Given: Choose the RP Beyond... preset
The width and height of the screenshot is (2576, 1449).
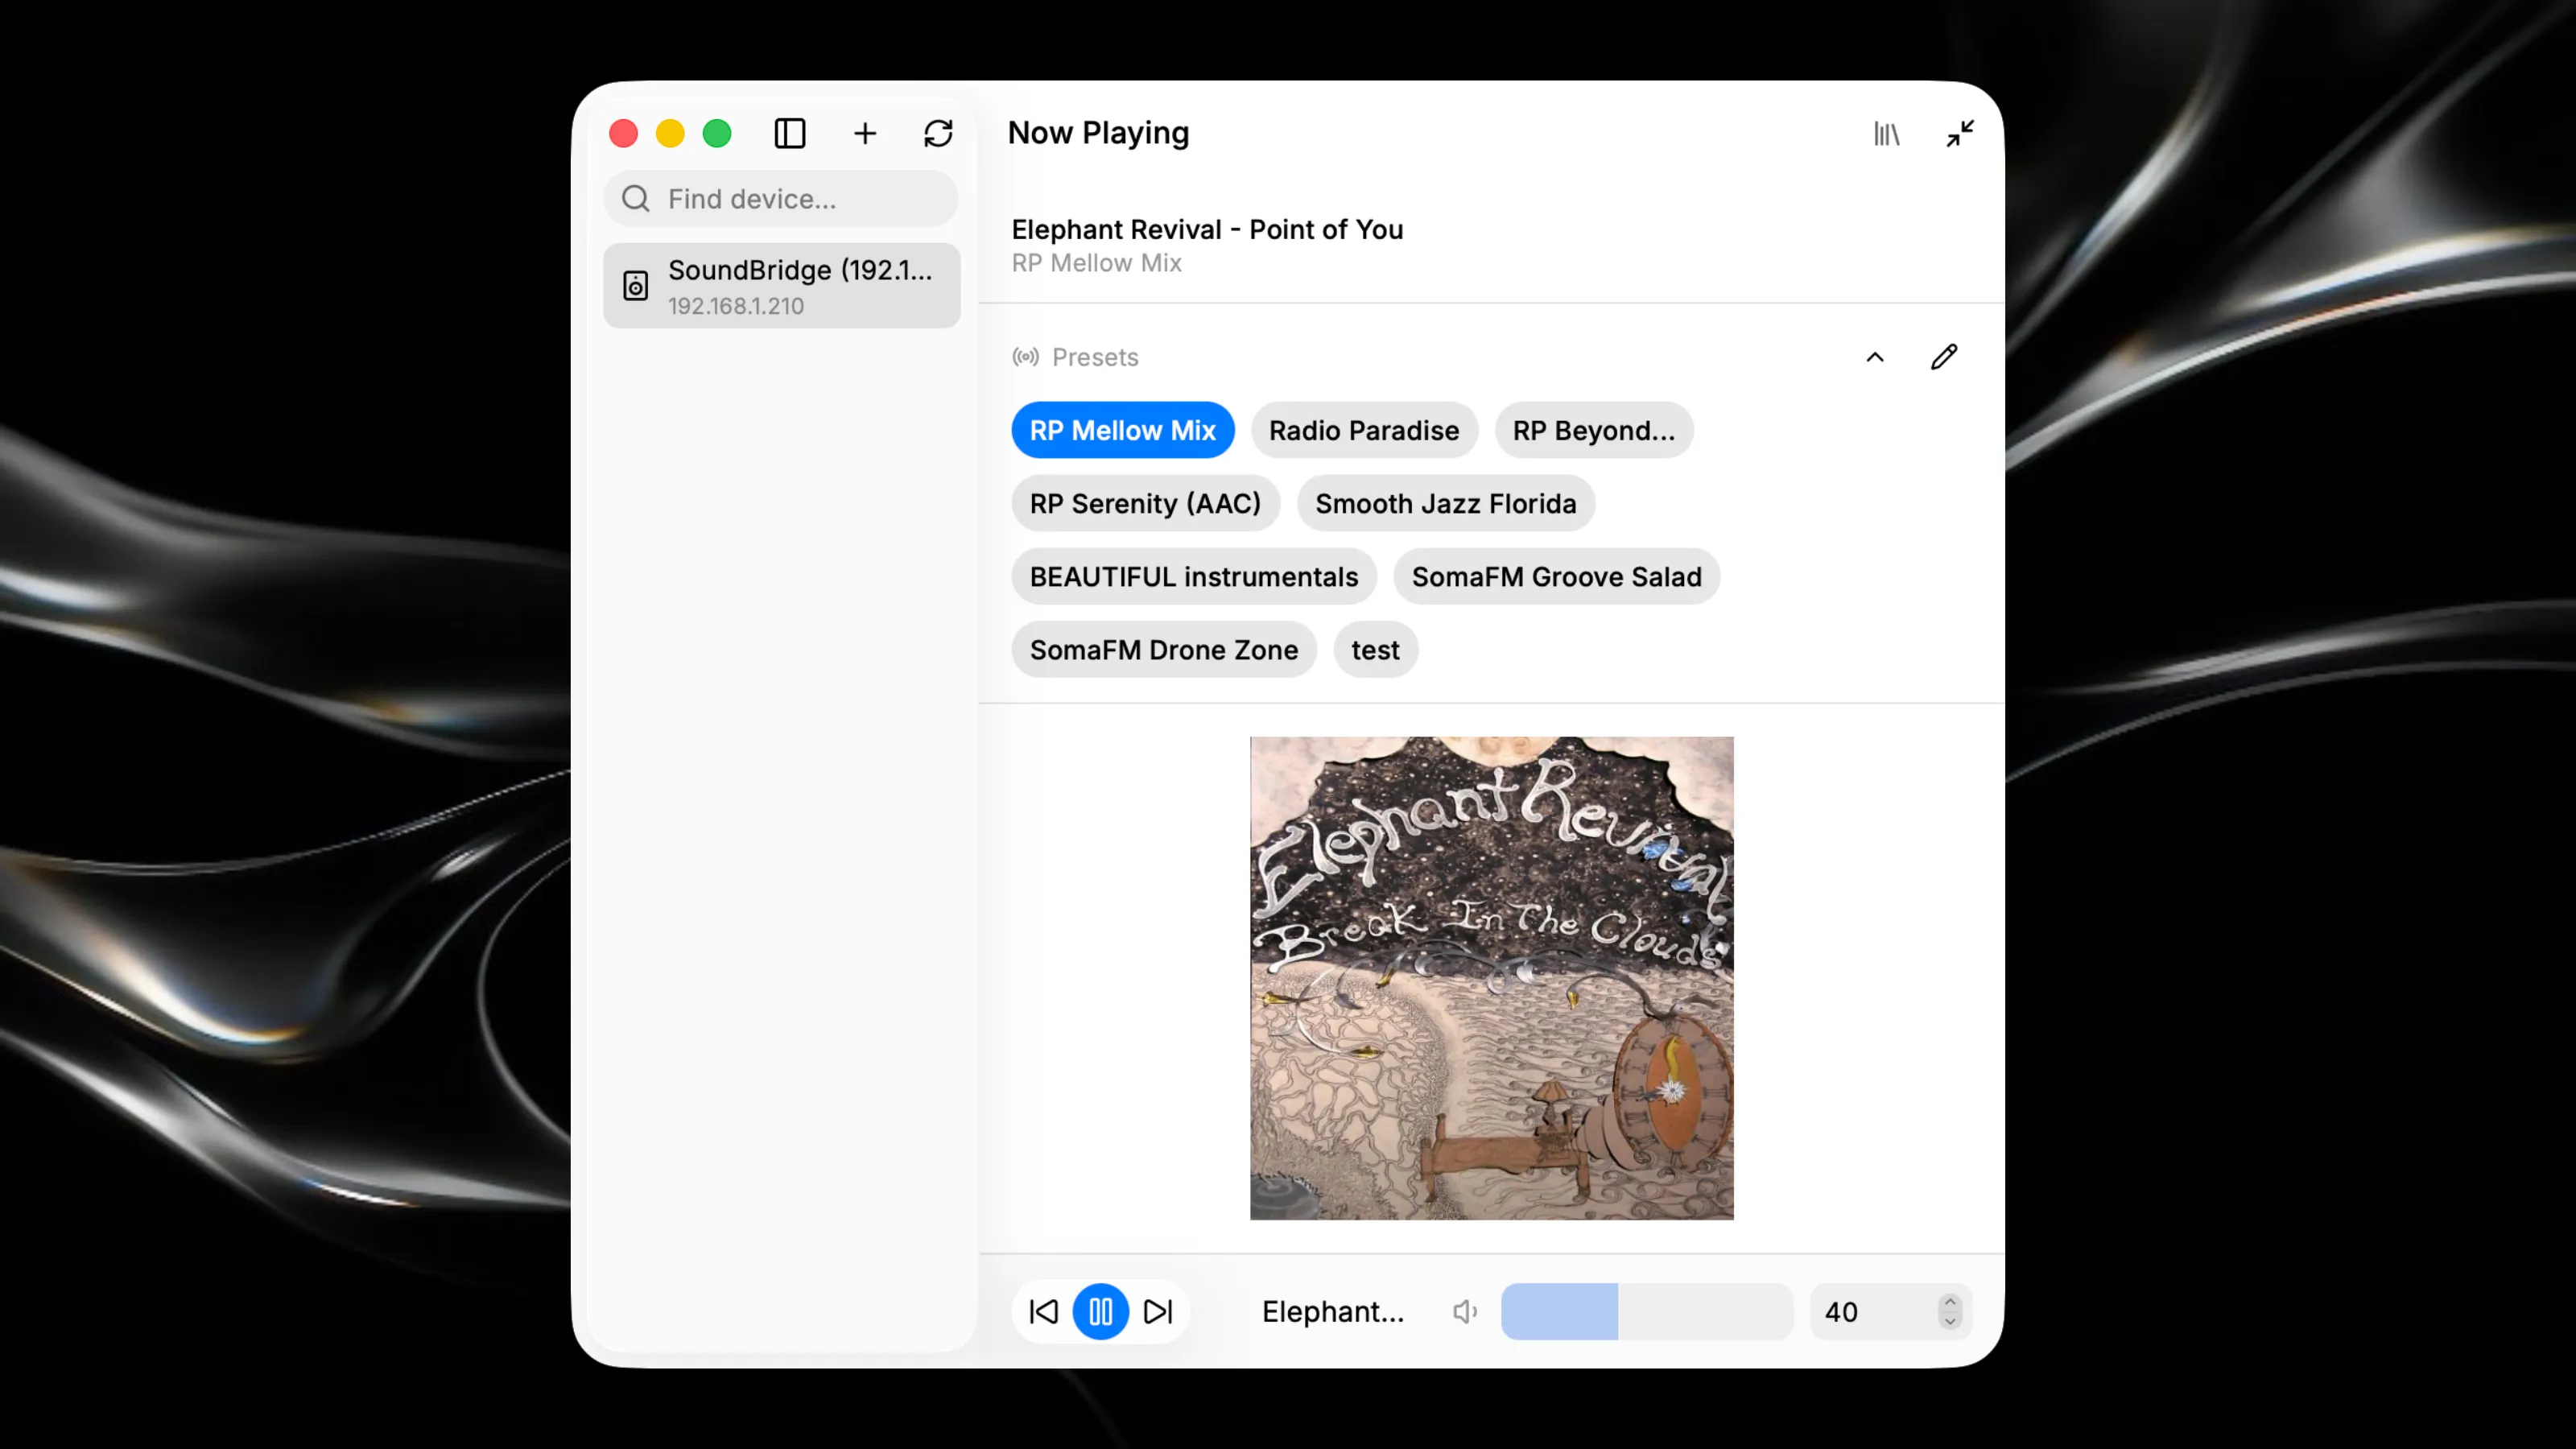Looking at the screenshot, I should tap(1593, 430).
